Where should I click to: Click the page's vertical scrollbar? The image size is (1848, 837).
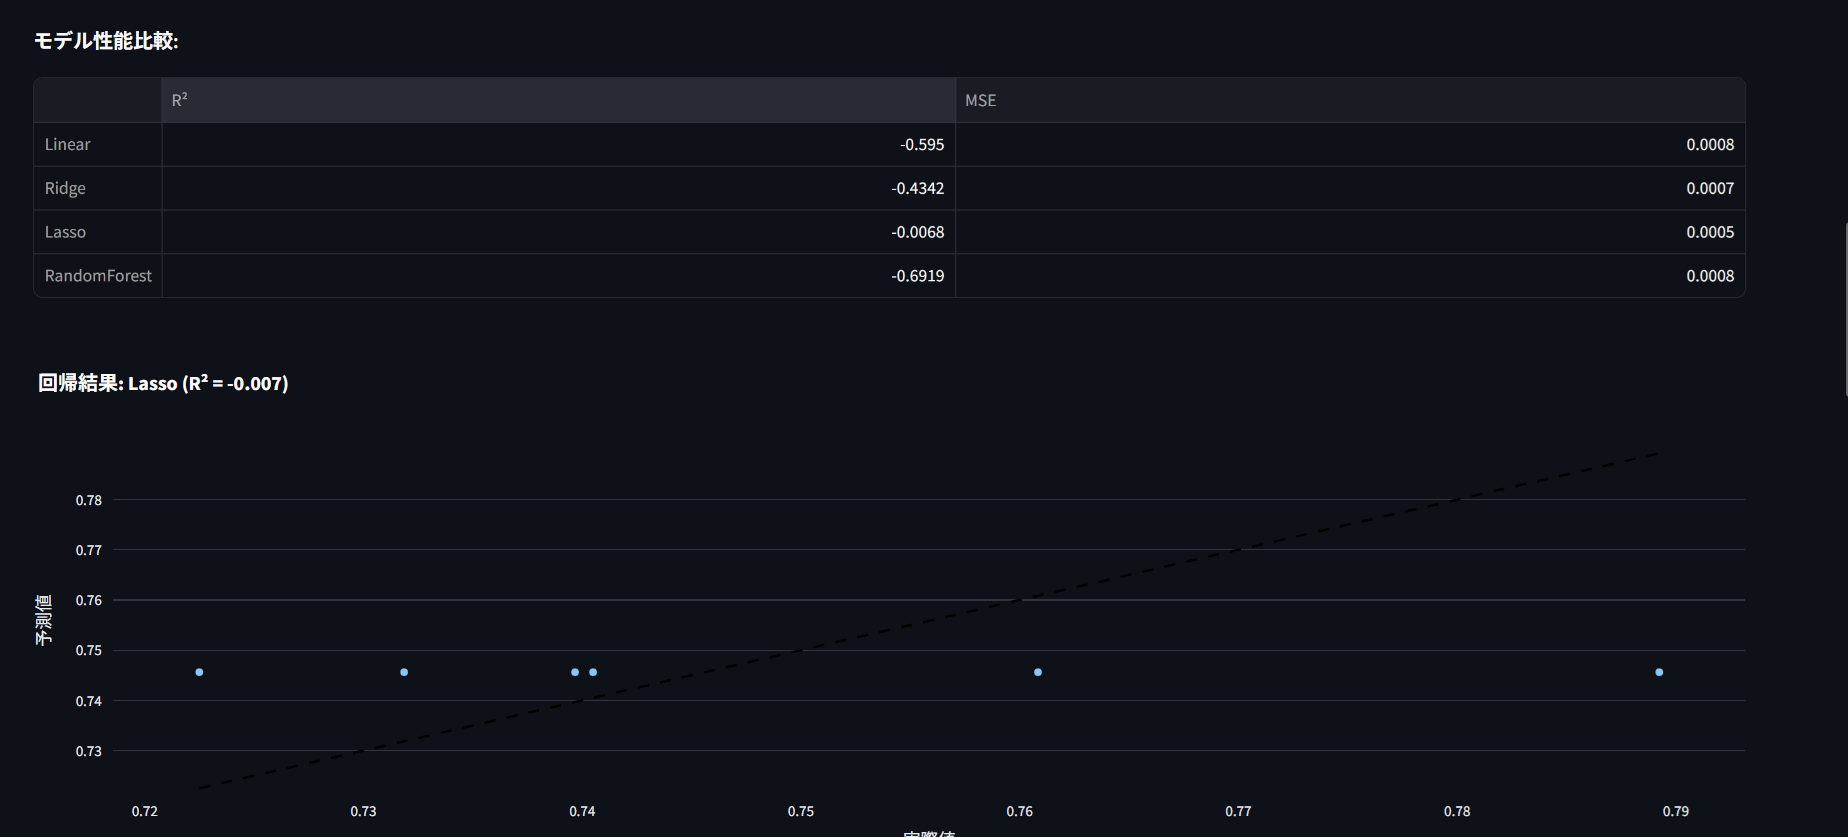click(1845, 310)
